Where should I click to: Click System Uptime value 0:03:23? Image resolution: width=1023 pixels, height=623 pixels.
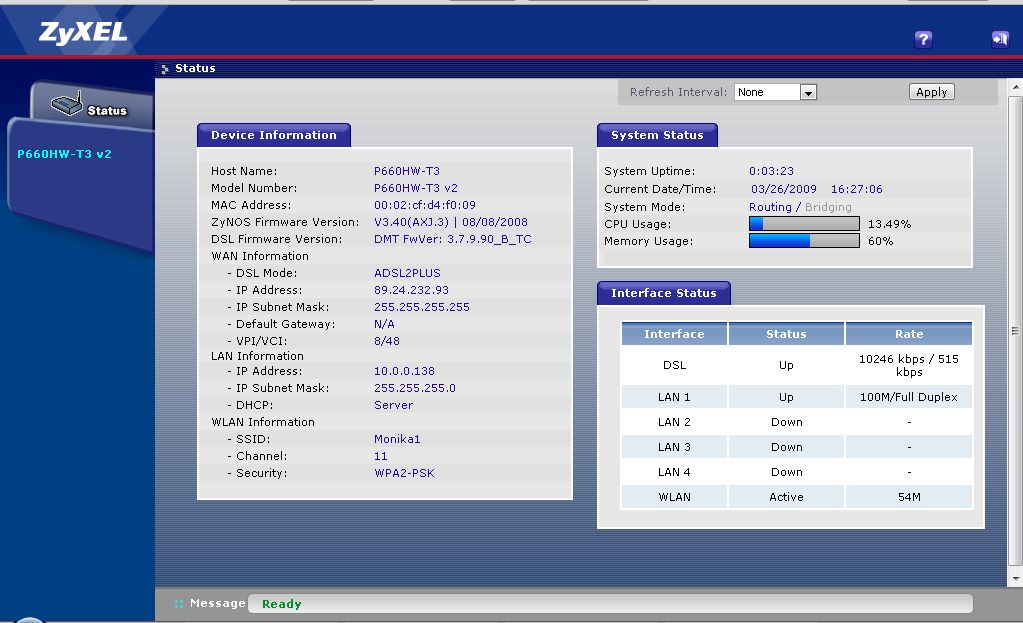pos(771,171)
